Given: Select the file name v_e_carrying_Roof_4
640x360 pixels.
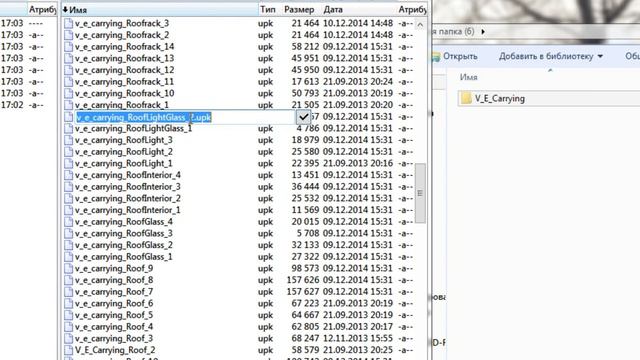Looking at the screenshot, I should pyautogui.click(x=114, y=327).
